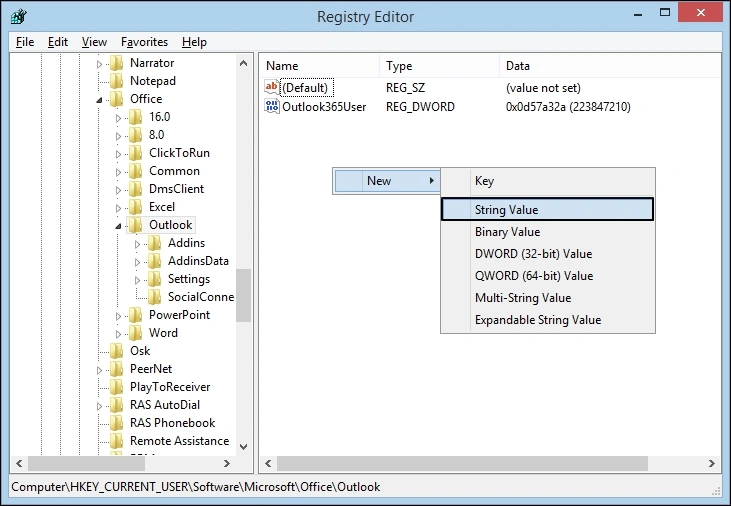Viewport: 731px width, 506px height.
Task: Select the Outlook365User value name
Action: (x=324, y=107)
